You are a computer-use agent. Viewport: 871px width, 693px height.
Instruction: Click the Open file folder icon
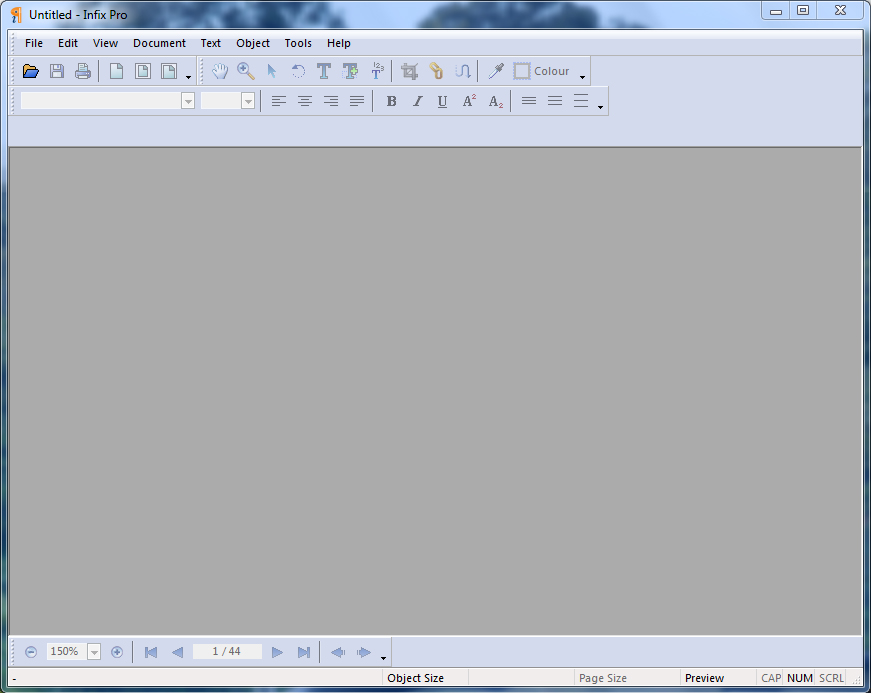(30, 71)
